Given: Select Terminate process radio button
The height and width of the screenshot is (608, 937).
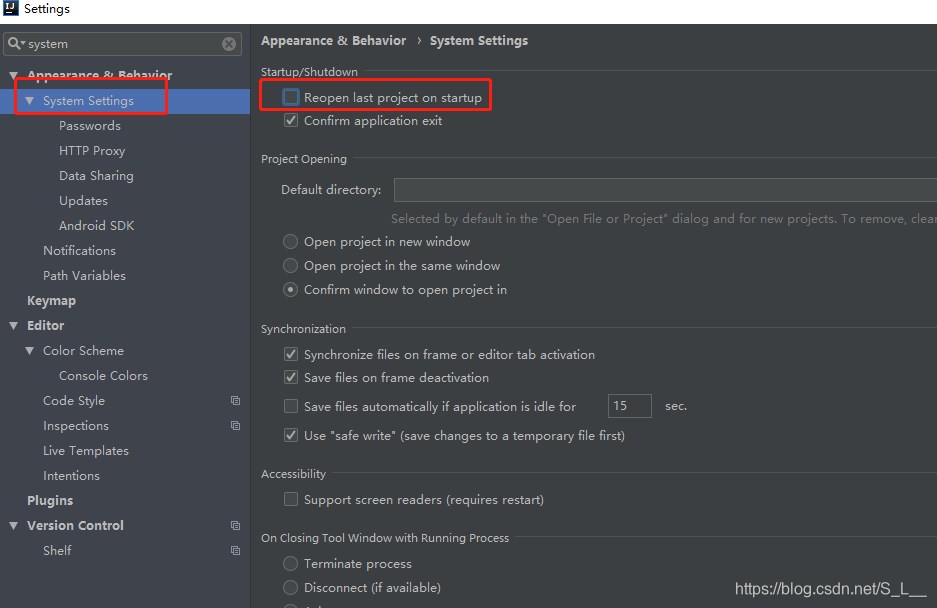Looking at the screenshot, I should 290,563.
